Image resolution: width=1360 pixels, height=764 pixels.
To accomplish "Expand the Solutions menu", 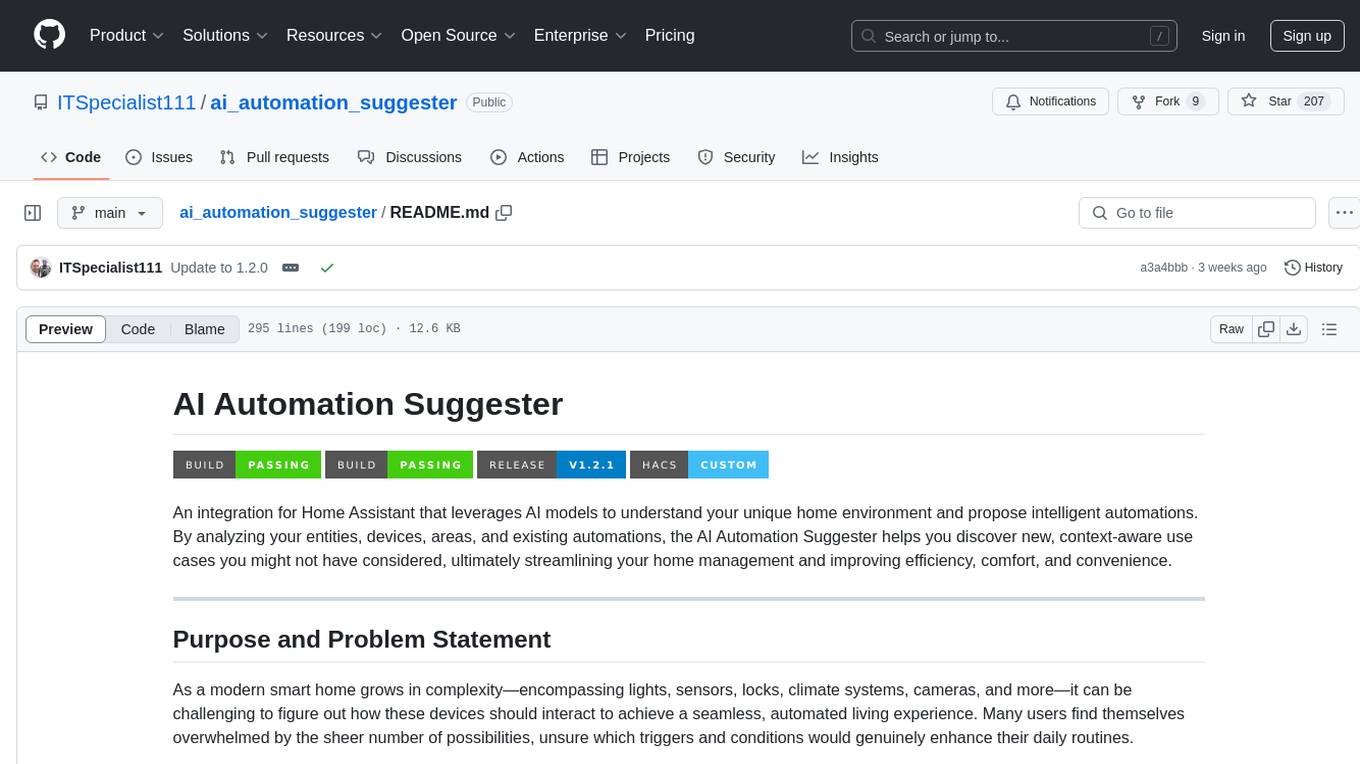I will 225,35.
